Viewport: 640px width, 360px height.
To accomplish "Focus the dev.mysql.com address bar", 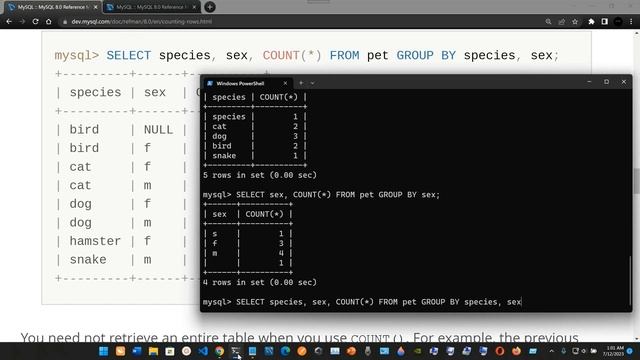I will coord(302,22).
